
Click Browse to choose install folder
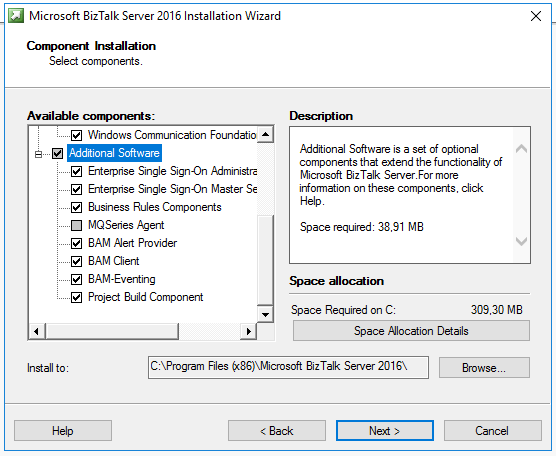[x=484, y=368]
